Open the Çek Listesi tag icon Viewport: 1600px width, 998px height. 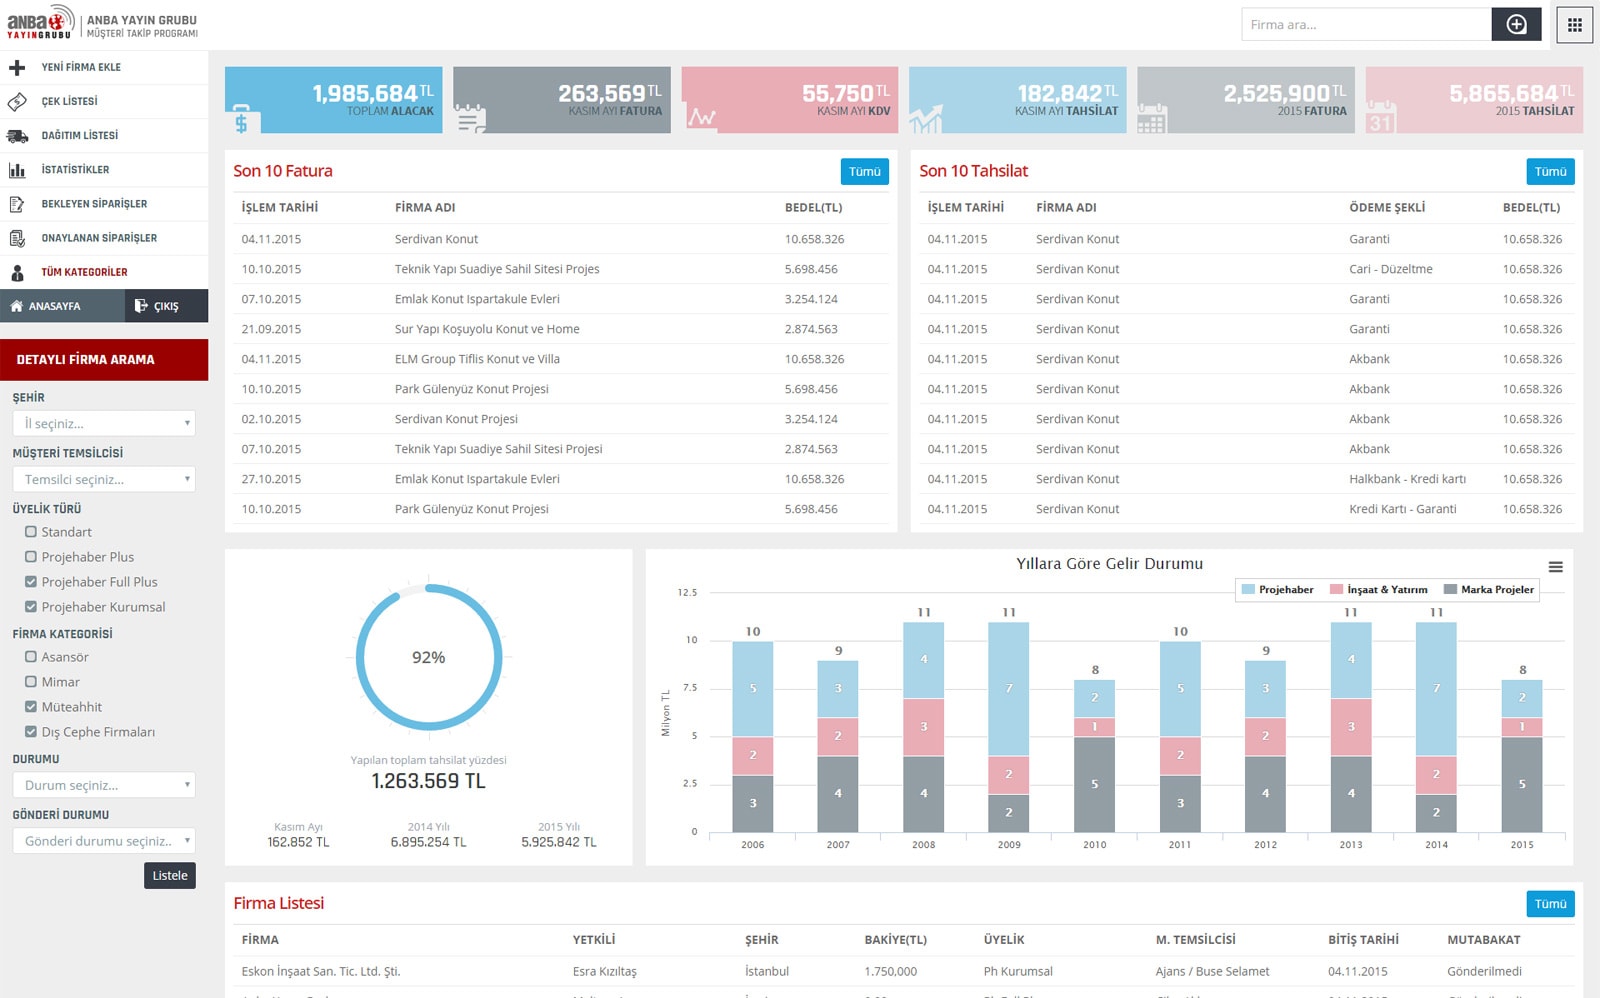(x=17, y=102)
